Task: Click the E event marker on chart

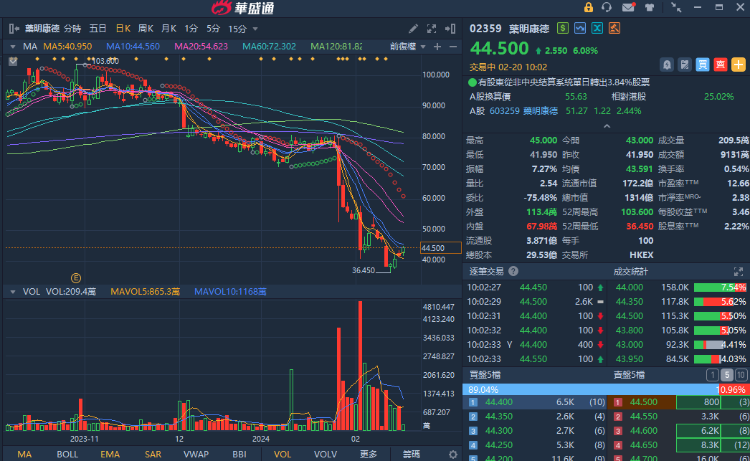Action: click(x=76, y=278)
